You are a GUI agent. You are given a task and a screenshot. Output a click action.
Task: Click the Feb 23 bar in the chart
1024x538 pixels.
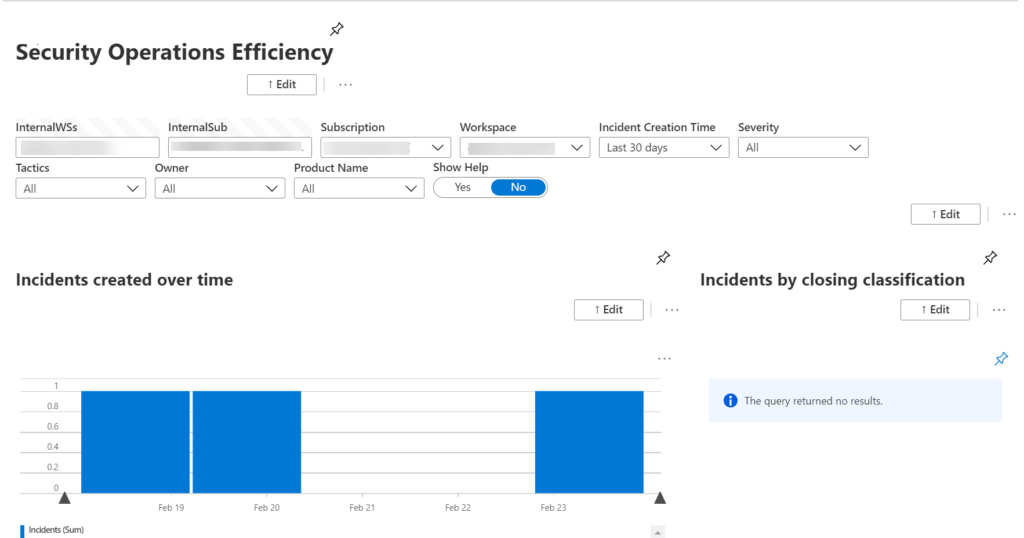tap(589, 442)
